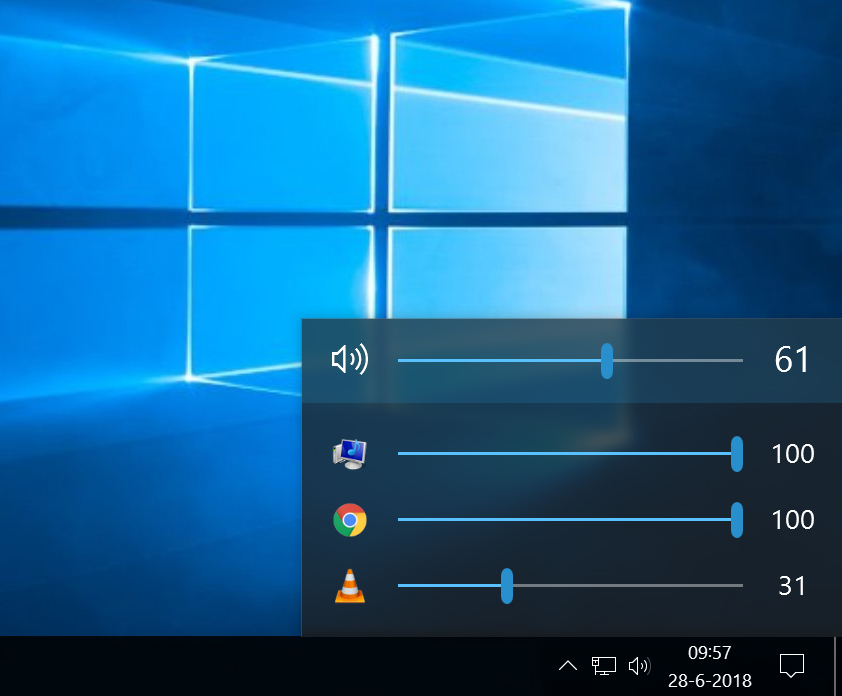Image resolution: width=842 pixels, height=696 pixels.
Task: Mute master volume via speaker icon
Action: pyautogui.click(x=350, y=359)
